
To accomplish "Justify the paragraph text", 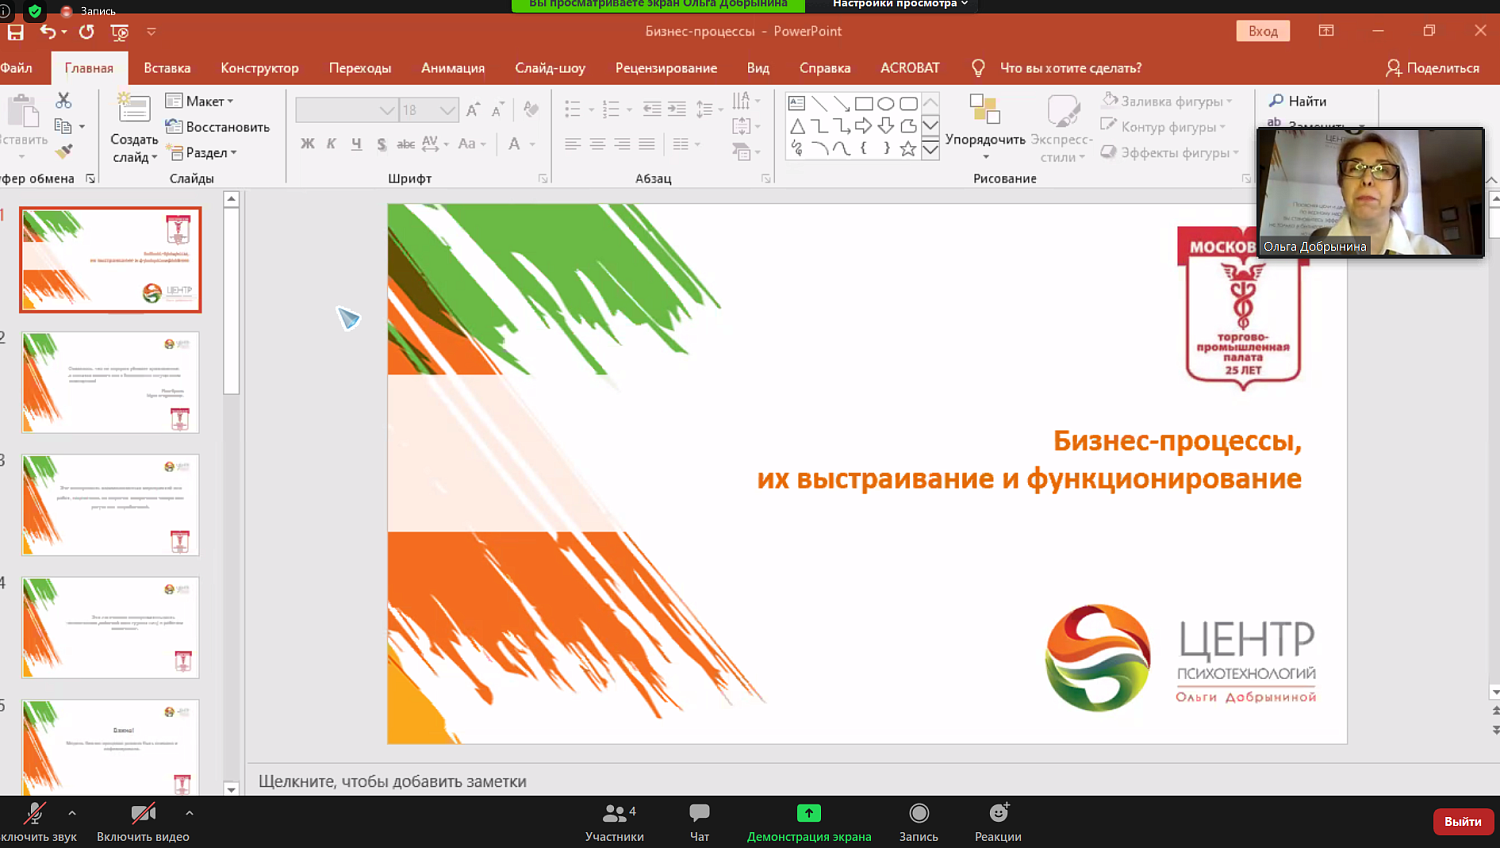I will click(x=646, y=144).
